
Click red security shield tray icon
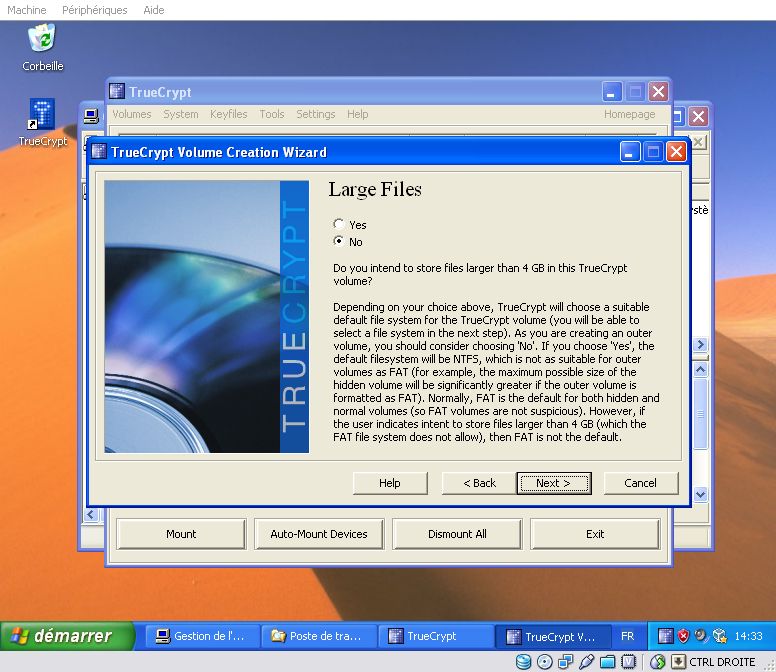point(683,636)
